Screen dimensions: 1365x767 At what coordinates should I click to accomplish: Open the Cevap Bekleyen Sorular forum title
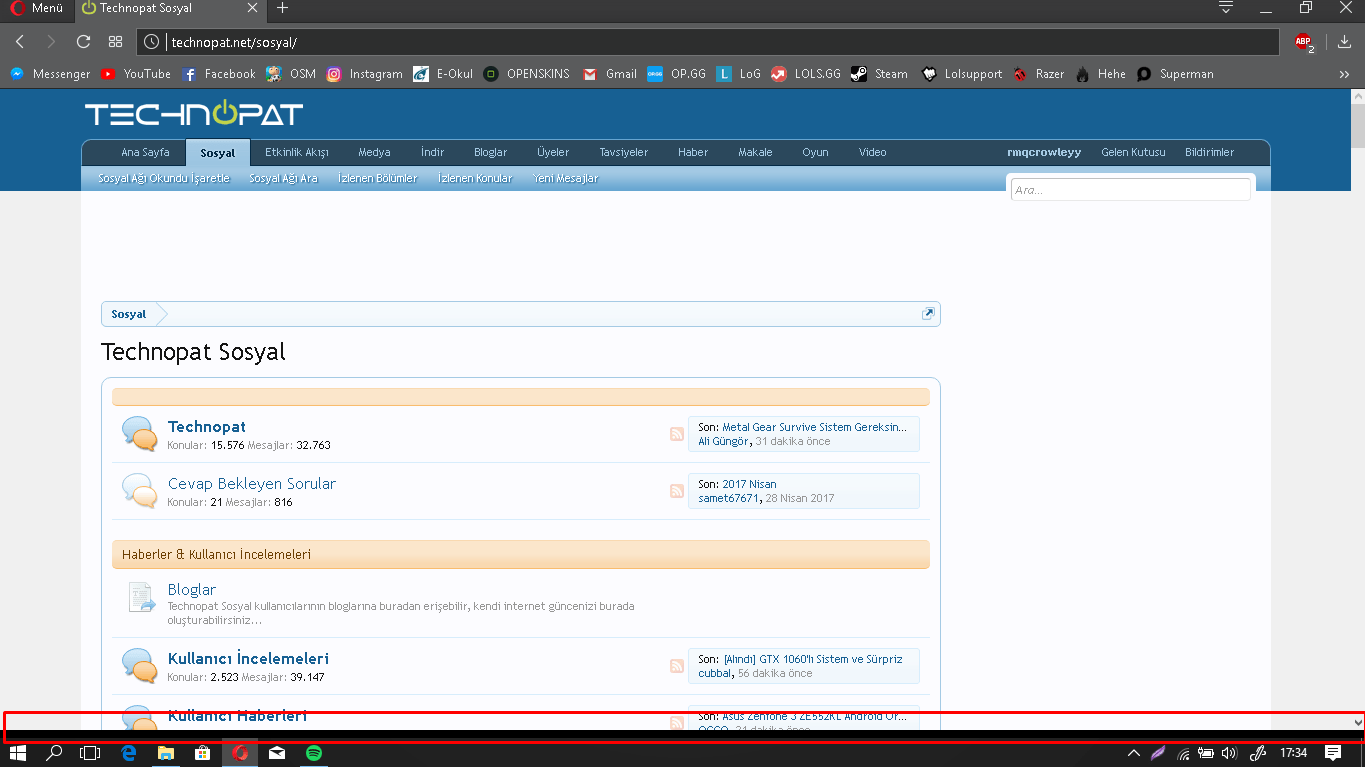click(252, 484)
